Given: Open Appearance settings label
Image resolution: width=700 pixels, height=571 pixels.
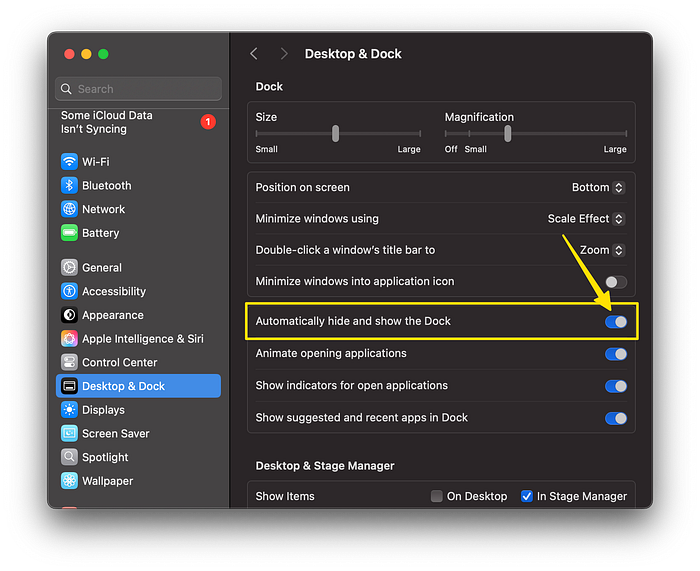Looking at the screenshot, I should coord(113,315).
